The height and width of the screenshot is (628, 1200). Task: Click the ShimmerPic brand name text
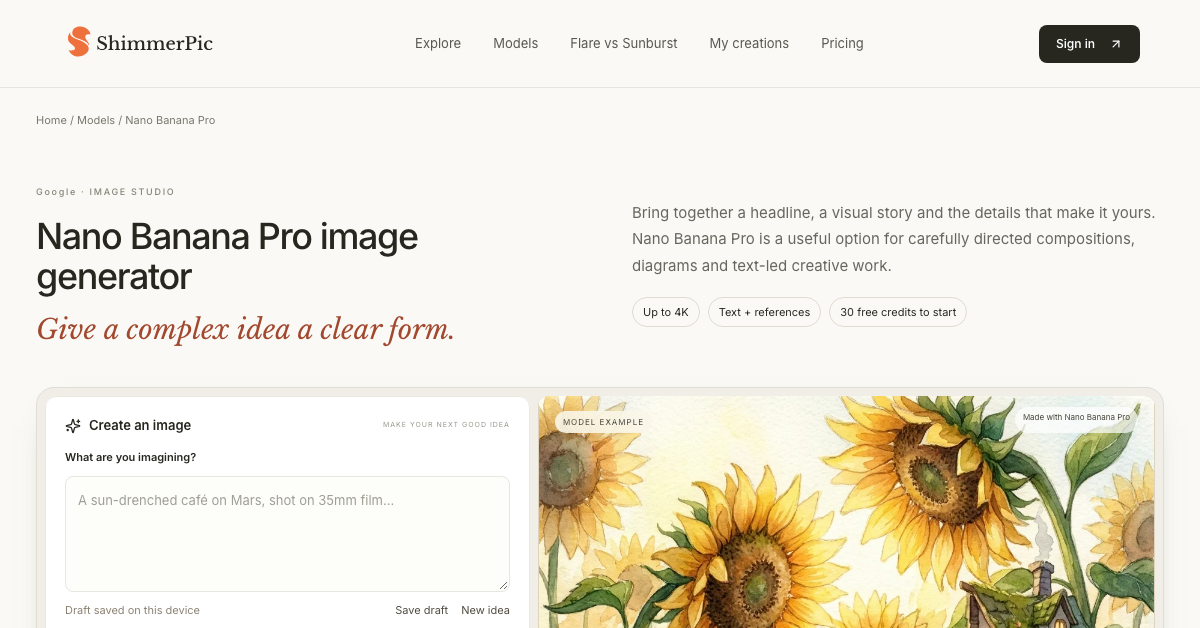tap(154, 43)
